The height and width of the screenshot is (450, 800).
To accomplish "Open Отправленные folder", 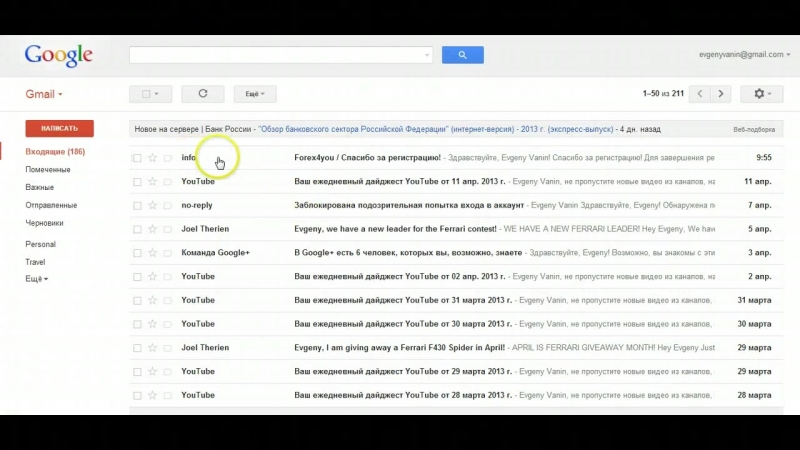I will [51, 205].
